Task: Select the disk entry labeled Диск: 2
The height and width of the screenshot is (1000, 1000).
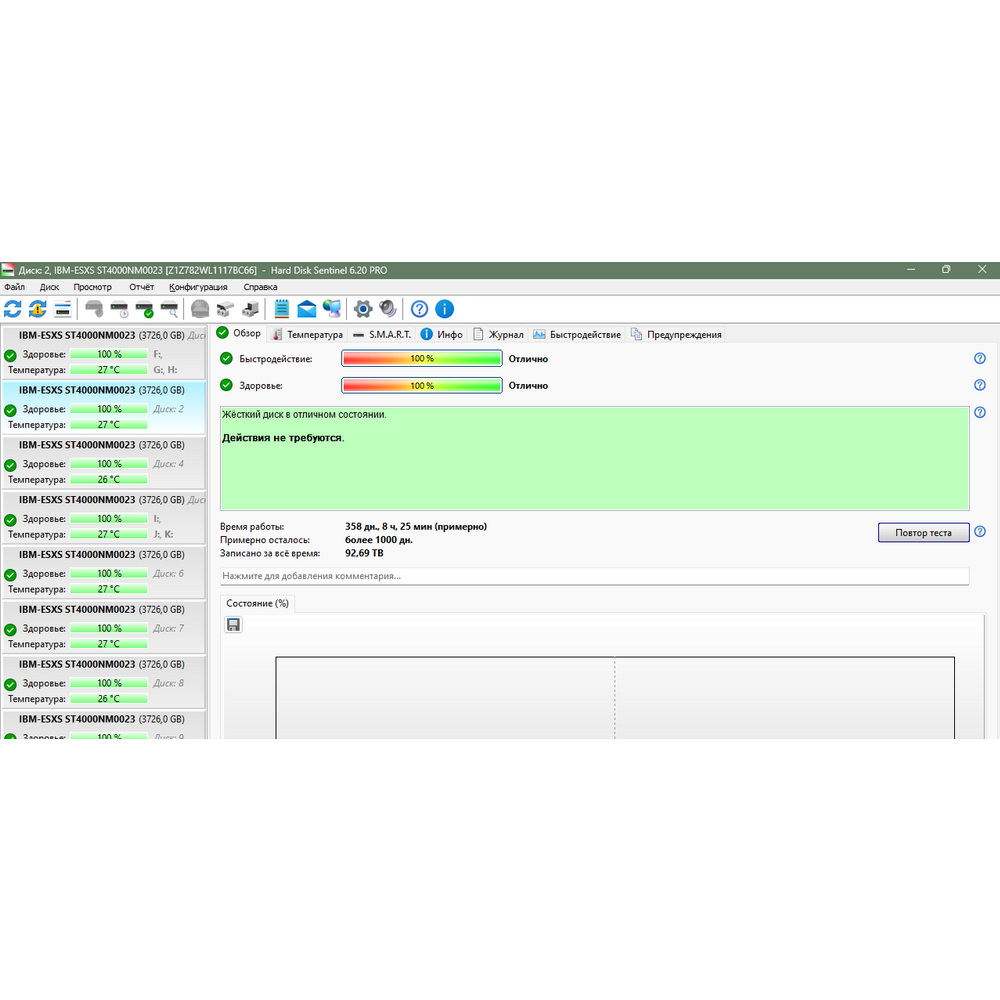Action: click(103, 408)
